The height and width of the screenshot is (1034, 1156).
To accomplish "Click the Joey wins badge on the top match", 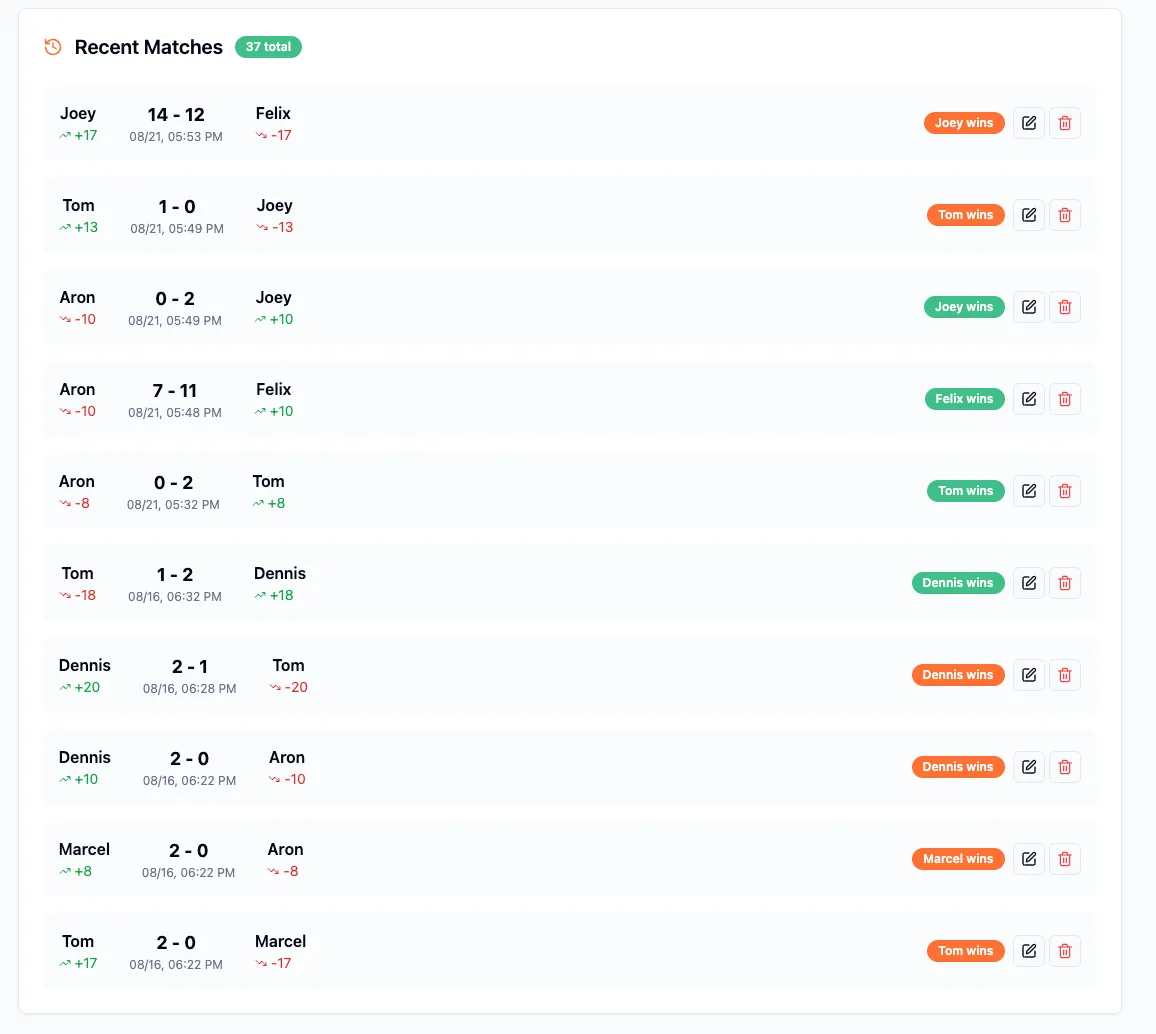I will (x=964, y=122).
